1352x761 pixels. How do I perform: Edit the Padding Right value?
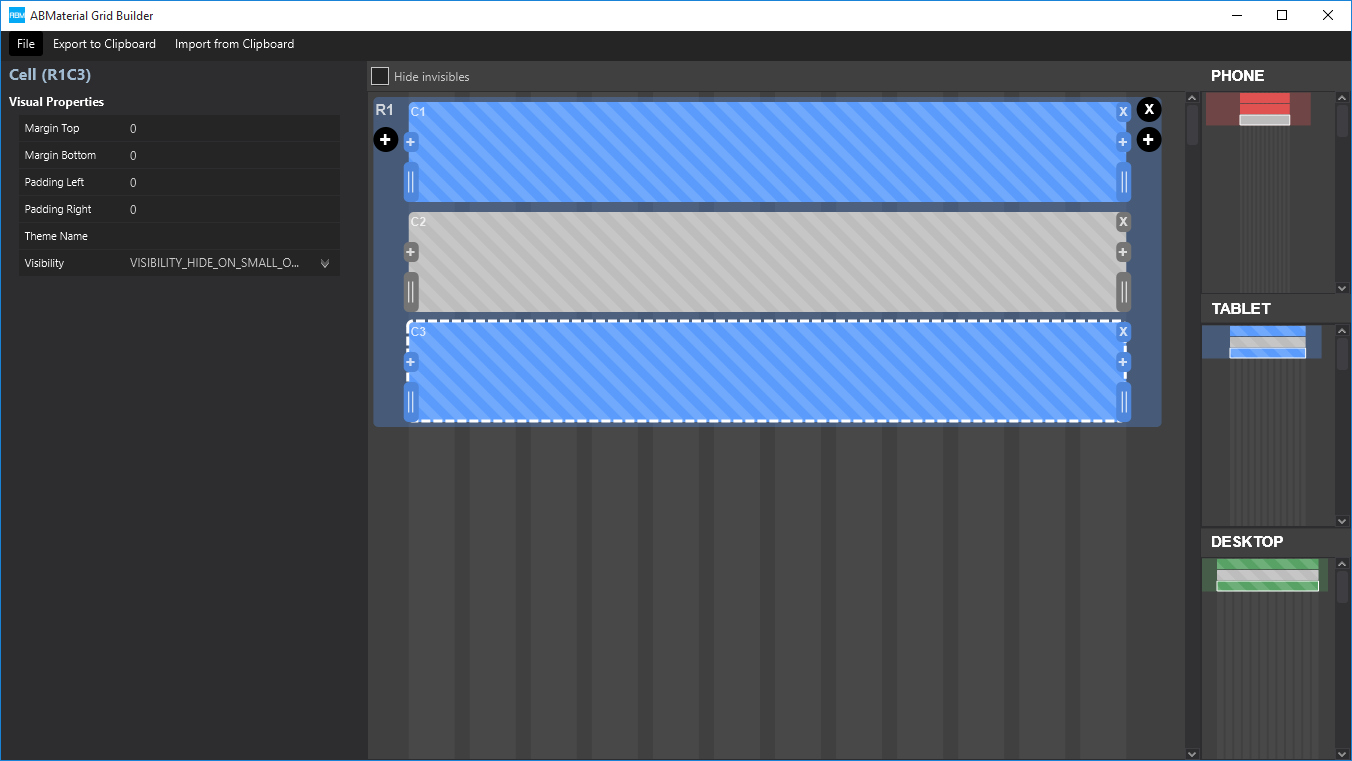[232, 209]
